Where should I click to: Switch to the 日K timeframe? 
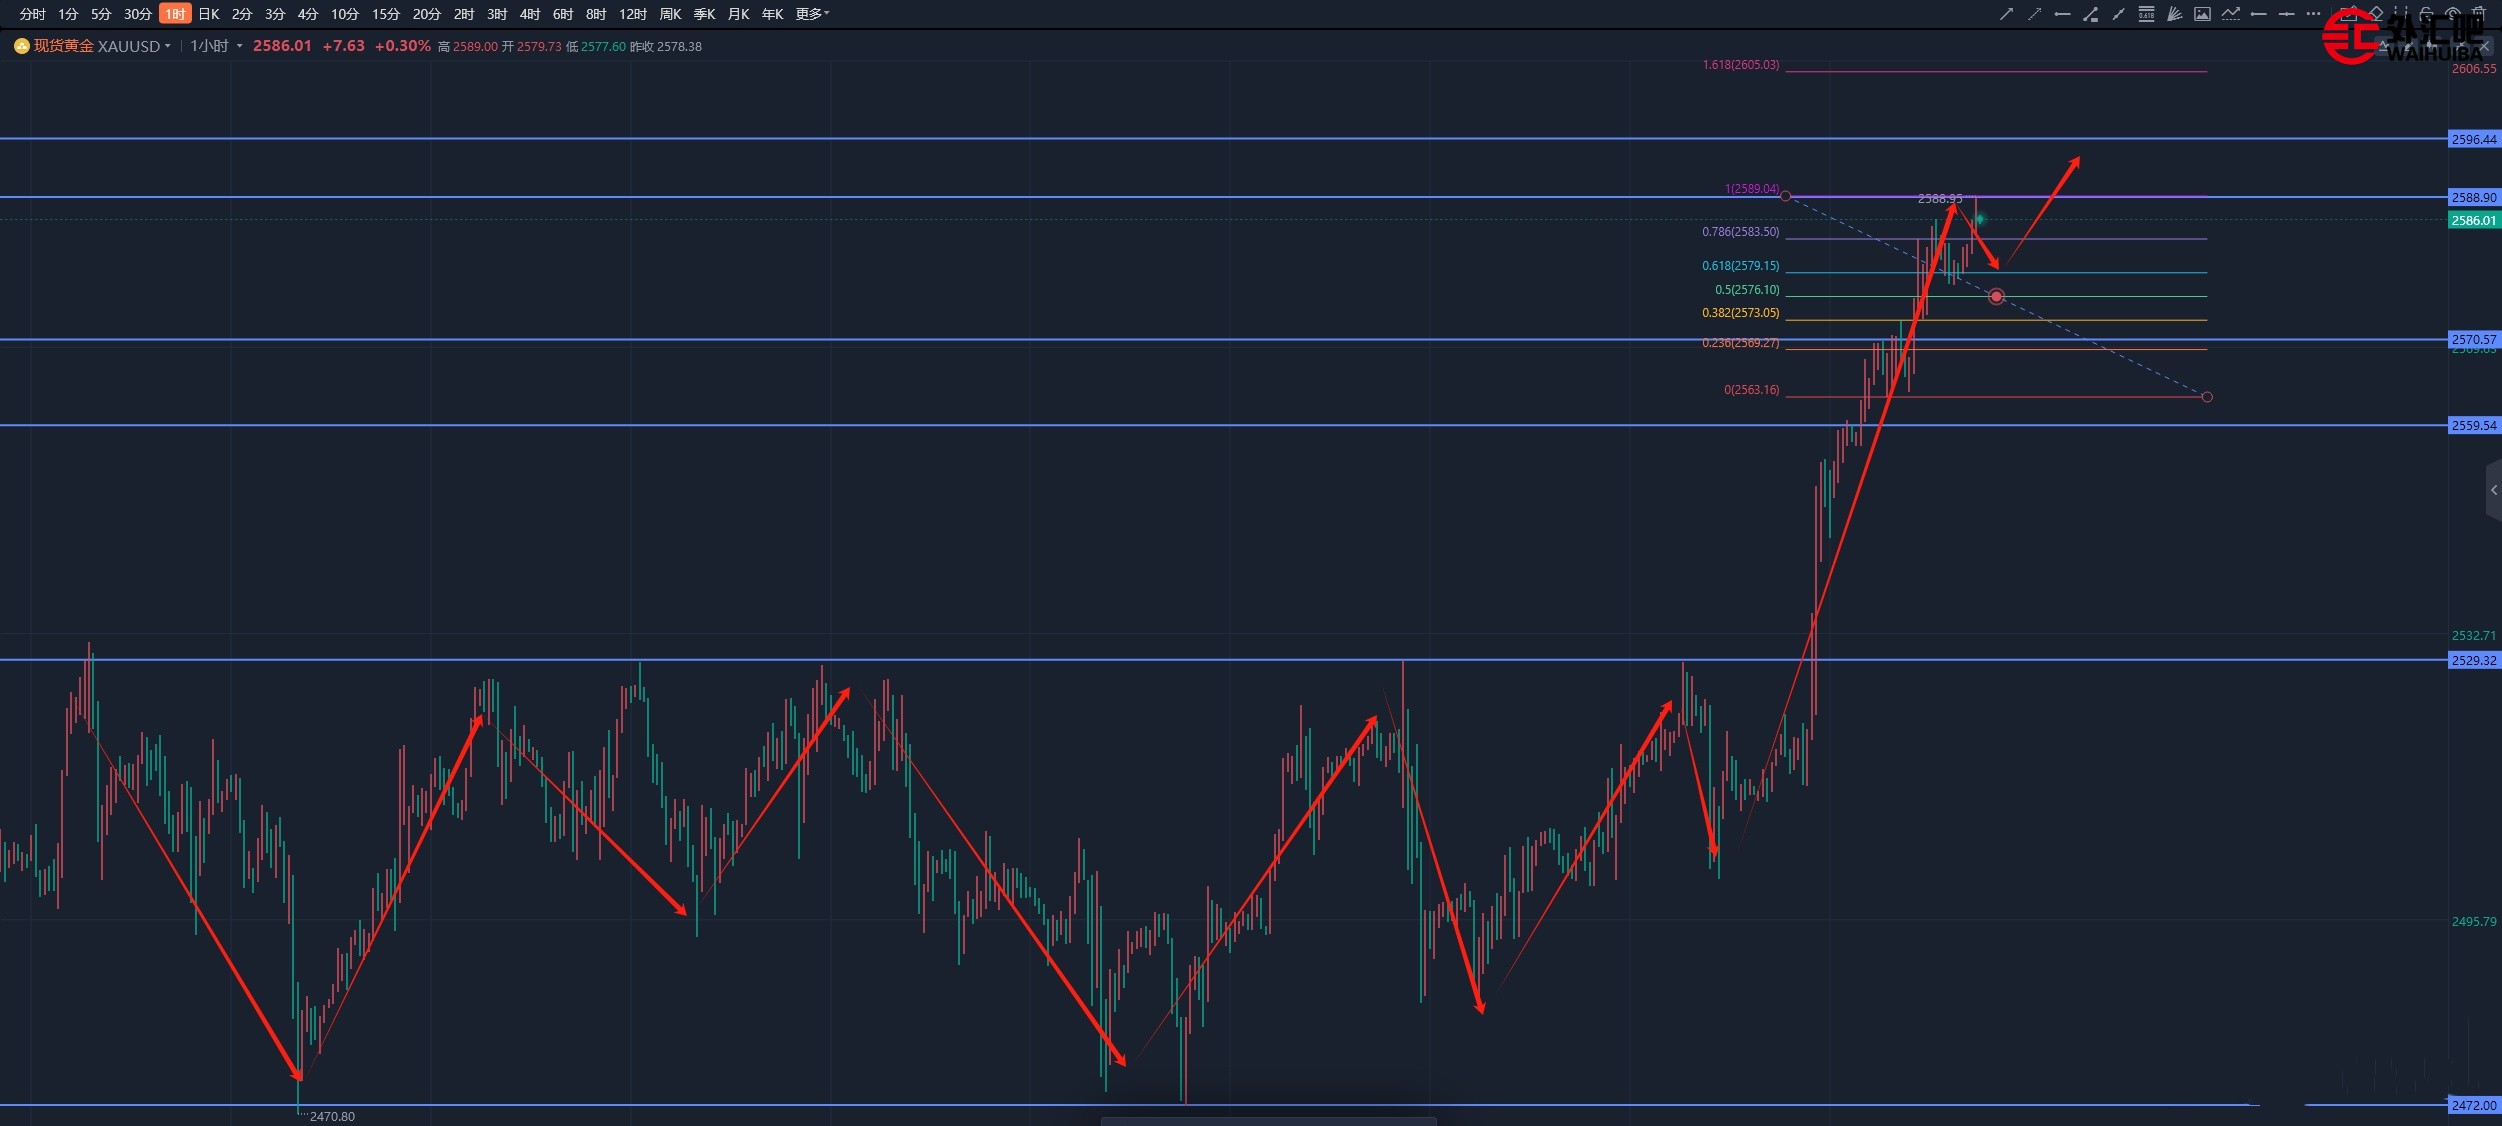[209, 14]
